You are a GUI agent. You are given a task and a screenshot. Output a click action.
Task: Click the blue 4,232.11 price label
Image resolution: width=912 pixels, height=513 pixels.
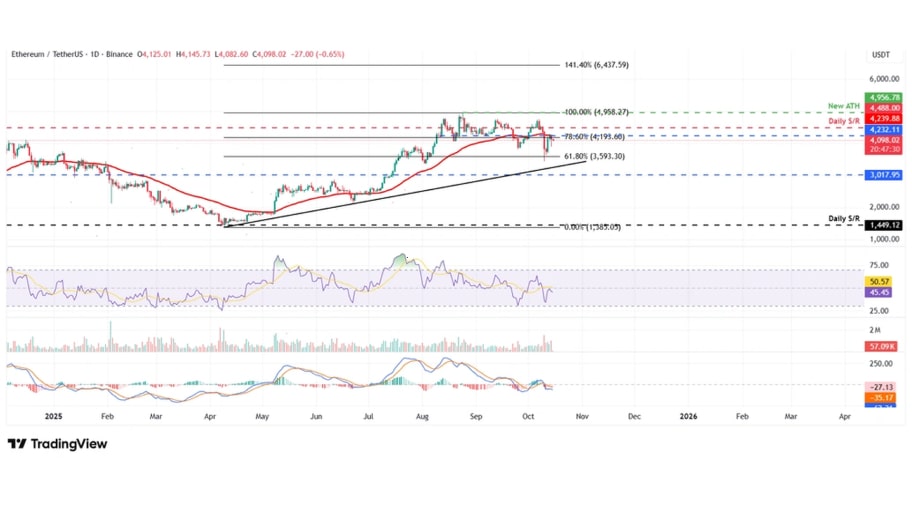pyautogui.click(x=885, y=130)
